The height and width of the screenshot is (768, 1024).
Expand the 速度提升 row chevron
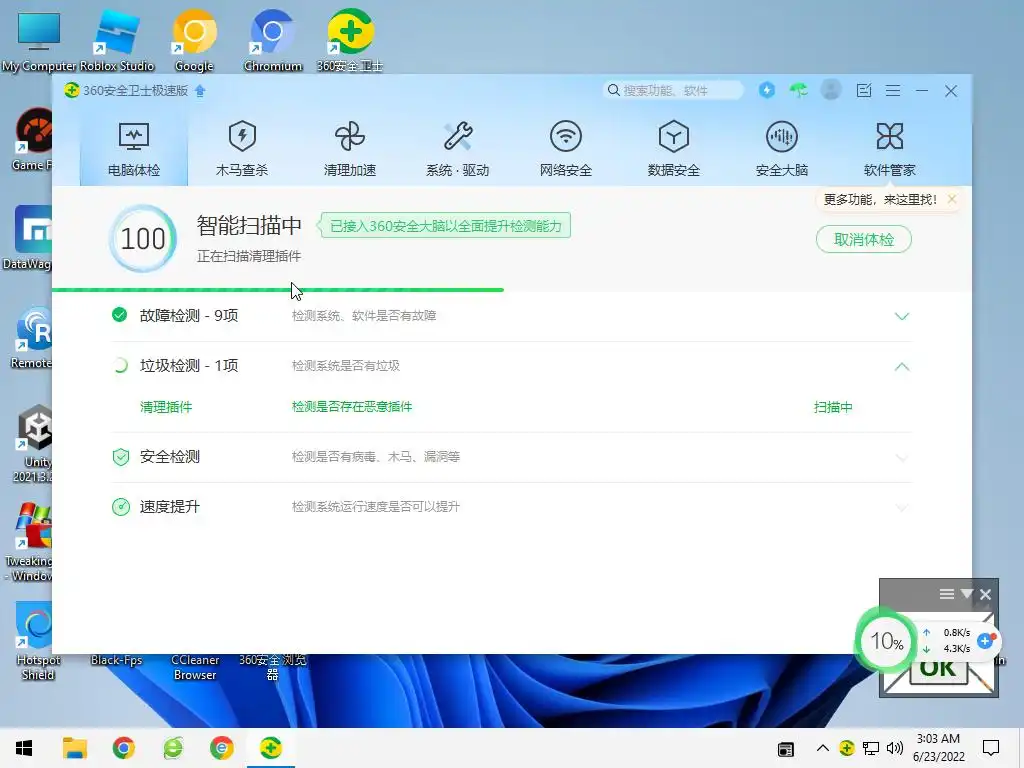(901, 507)
